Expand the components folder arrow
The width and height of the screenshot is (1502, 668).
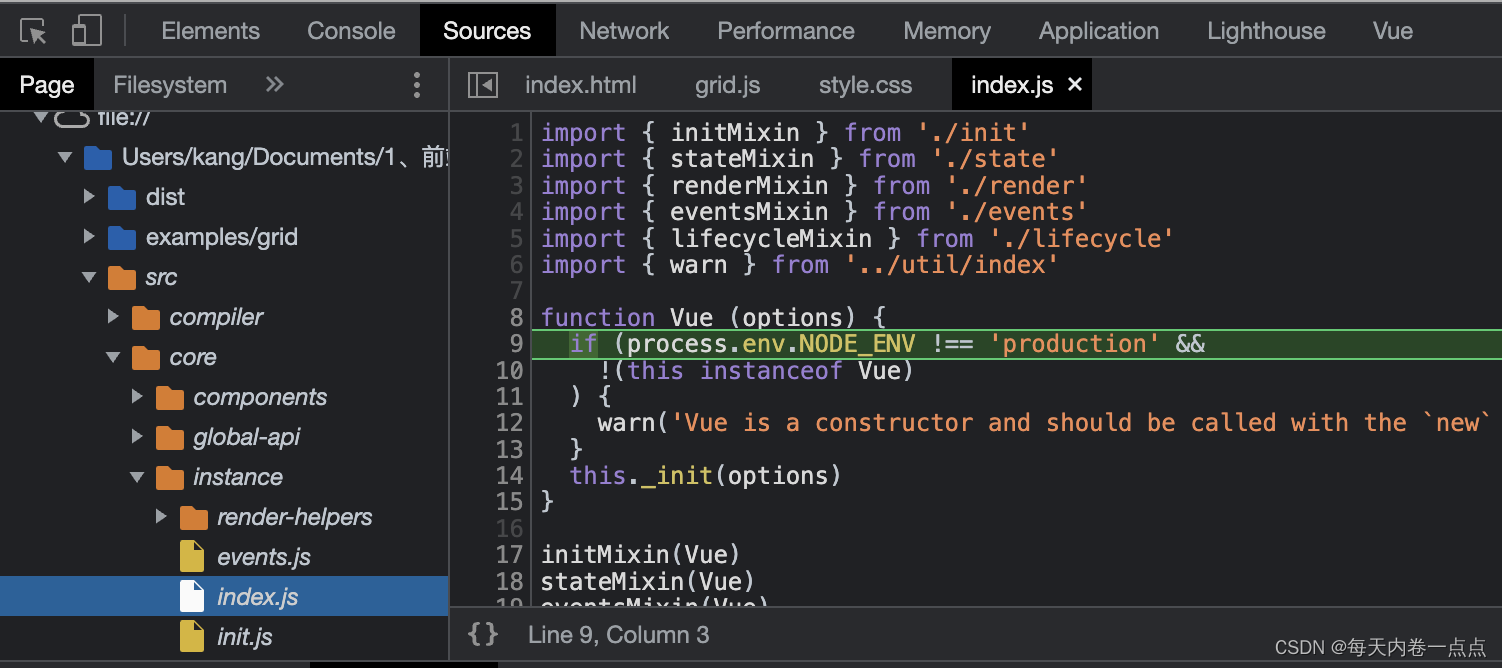(137, 397)
